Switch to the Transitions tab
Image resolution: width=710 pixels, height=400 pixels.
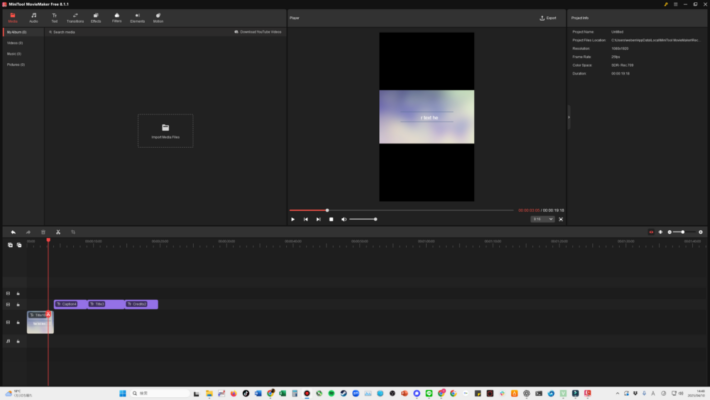[x=75, y=17]
